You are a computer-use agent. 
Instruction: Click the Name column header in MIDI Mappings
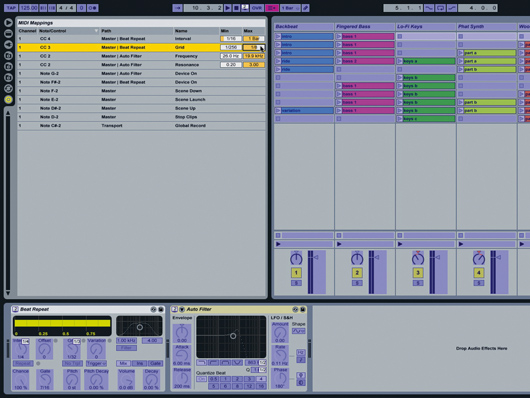(196, 31)
